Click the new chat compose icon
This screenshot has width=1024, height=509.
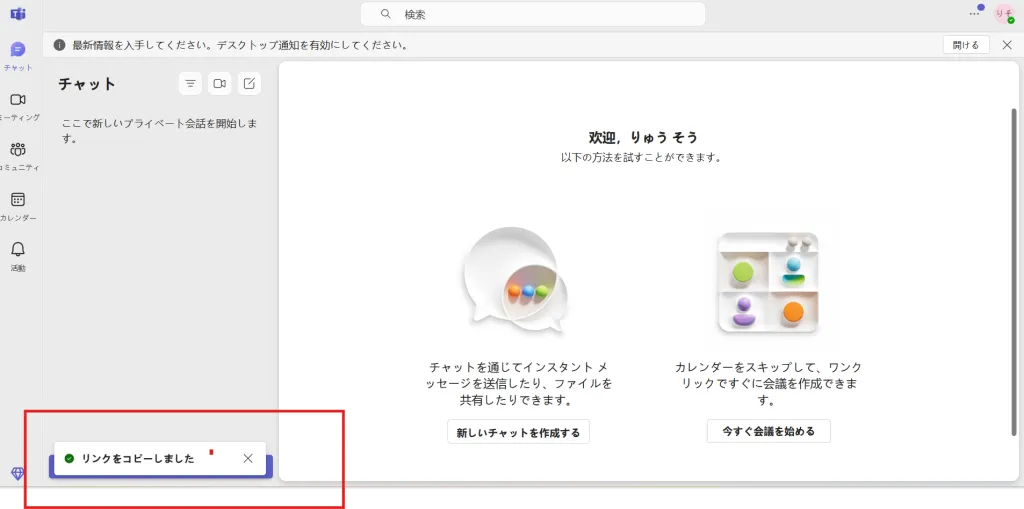coord(249,84)
